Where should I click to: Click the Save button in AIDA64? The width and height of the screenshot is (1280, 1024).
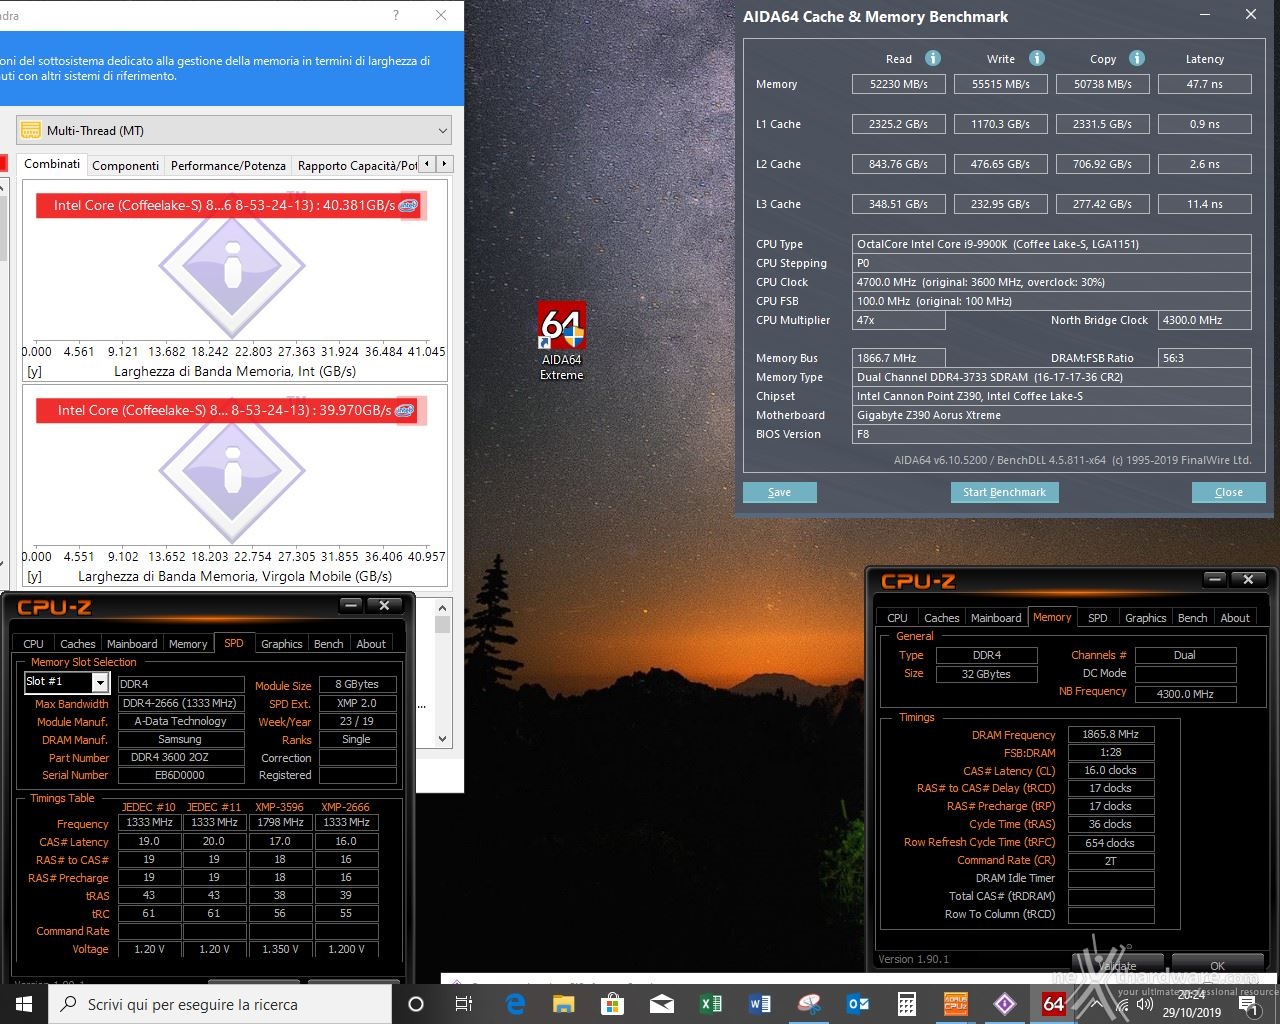tap(780, 492)
